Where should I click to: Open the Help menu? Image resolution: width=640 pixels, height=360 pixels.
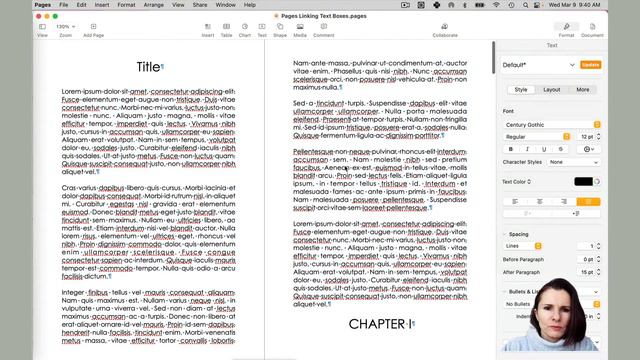(x=250, y=5)
